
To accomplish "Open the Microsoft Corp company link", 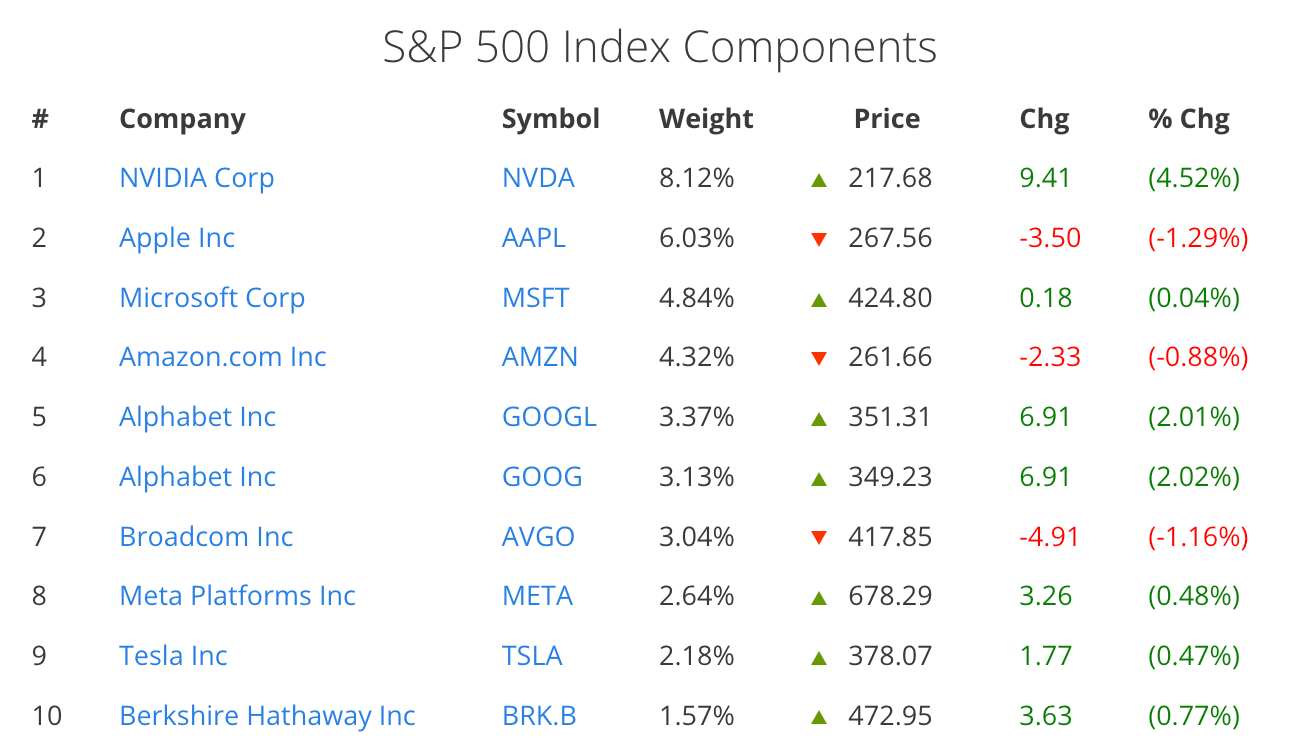I will coord(212,298).
